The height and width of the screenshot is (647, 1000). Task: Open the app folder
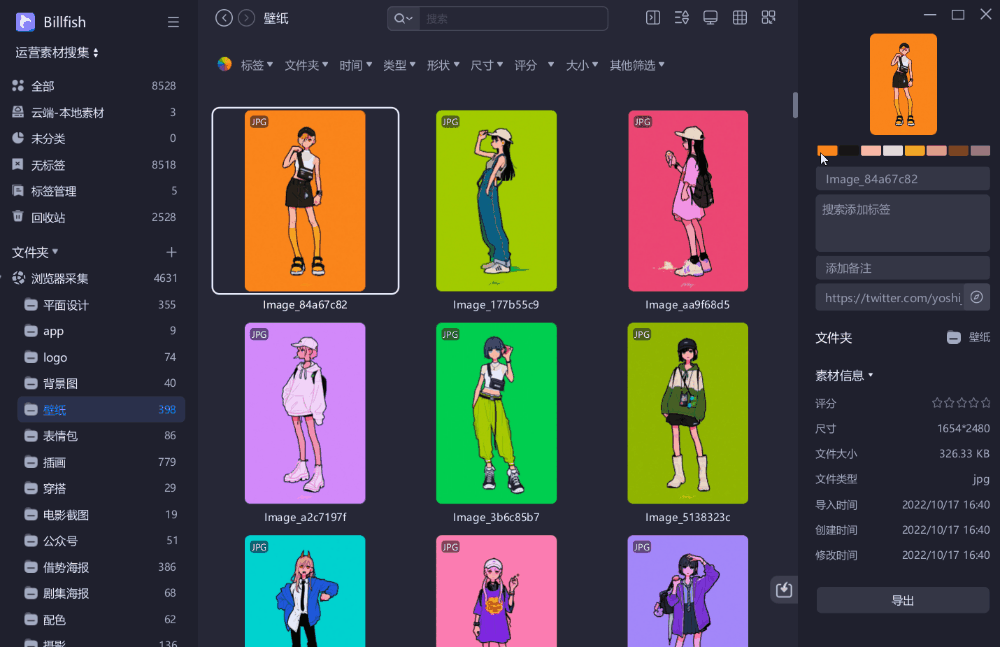coord(101,331)
